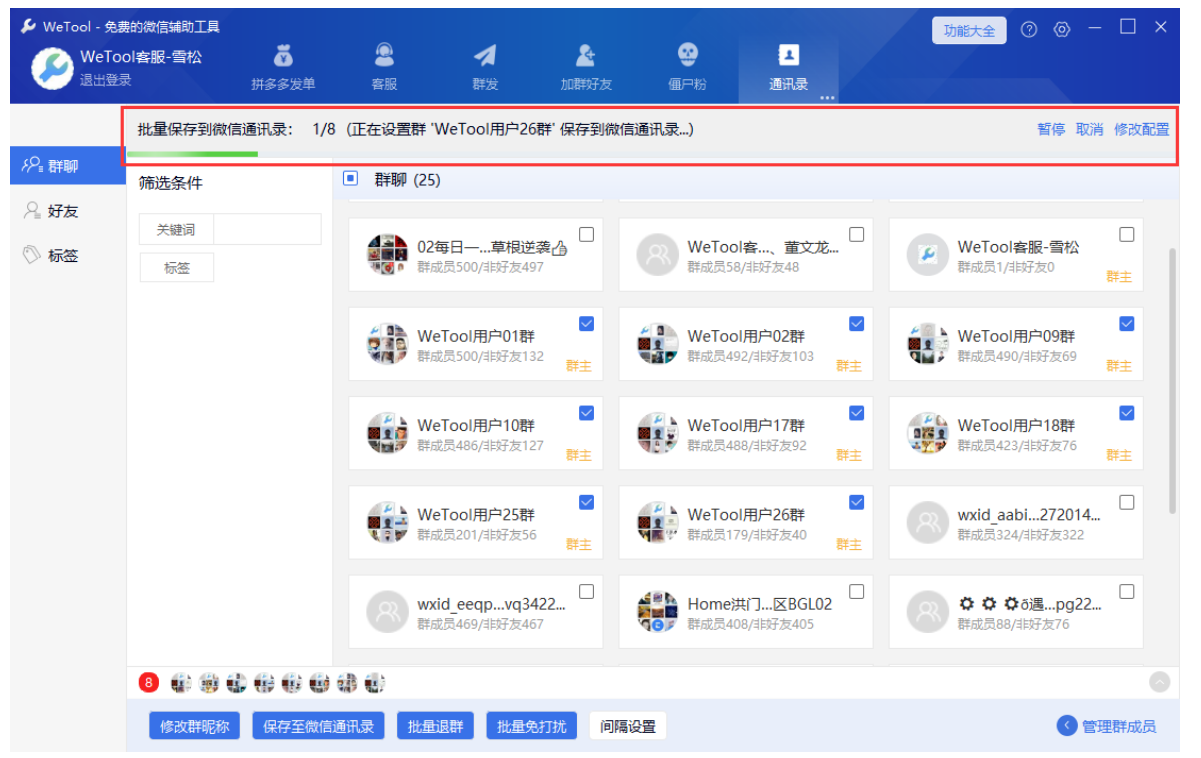
Task: Click the 批量退群 button
Action: click(436, 726)
